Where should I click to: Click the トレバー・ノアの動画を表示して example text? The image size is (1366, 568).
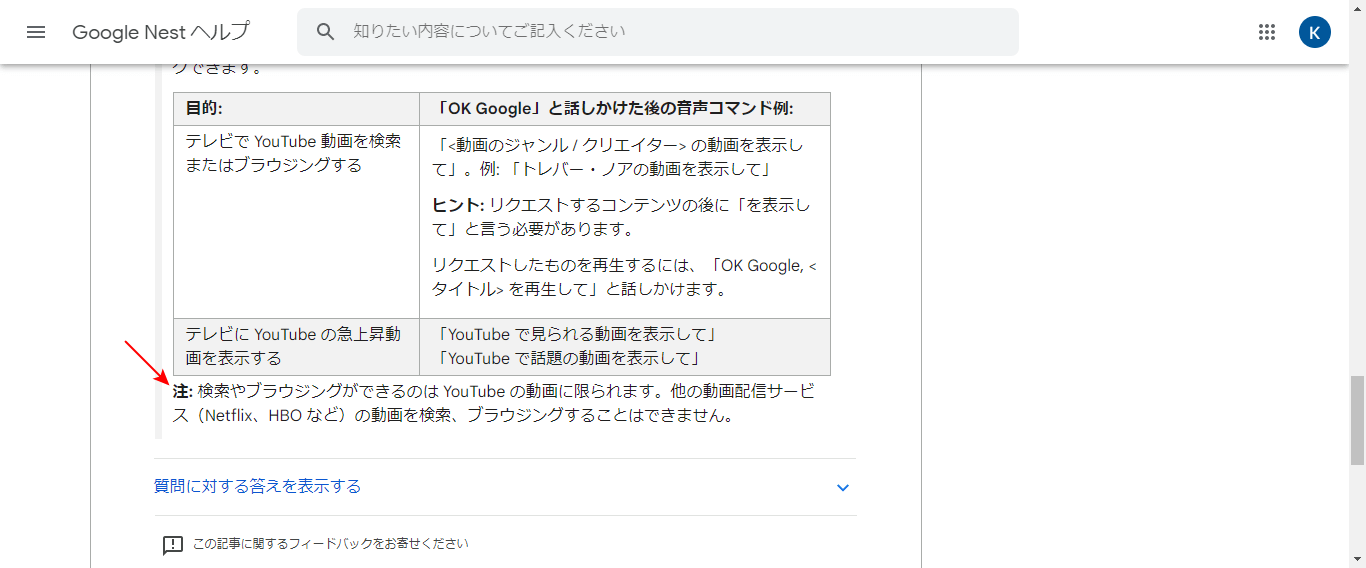pyautogui.click(x=641, y=169)
